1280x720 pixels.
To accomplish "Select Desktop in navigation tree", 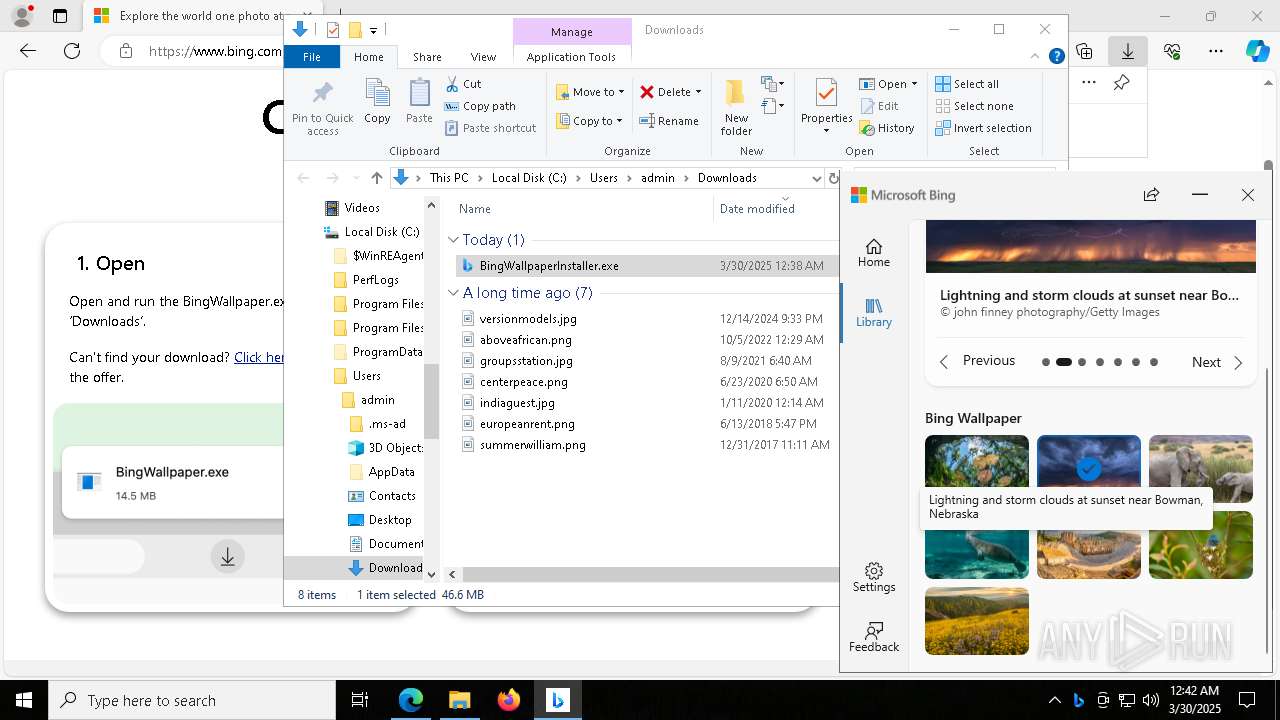I will pos(389,520).
